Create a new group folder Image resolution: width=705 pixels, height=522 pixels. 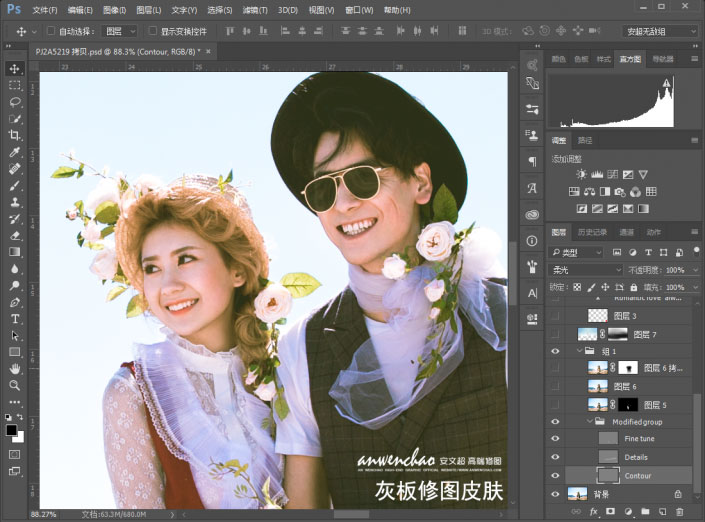645,511
